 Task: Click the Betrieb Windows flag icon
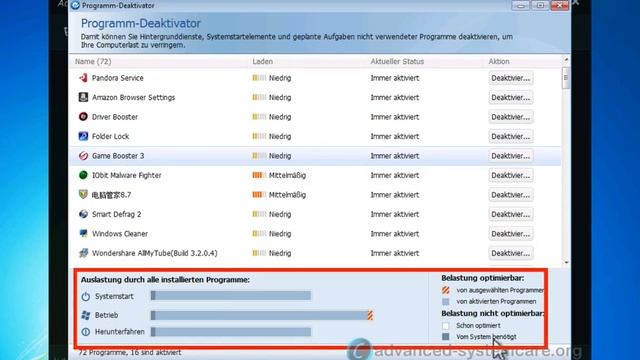pos(86,315)
